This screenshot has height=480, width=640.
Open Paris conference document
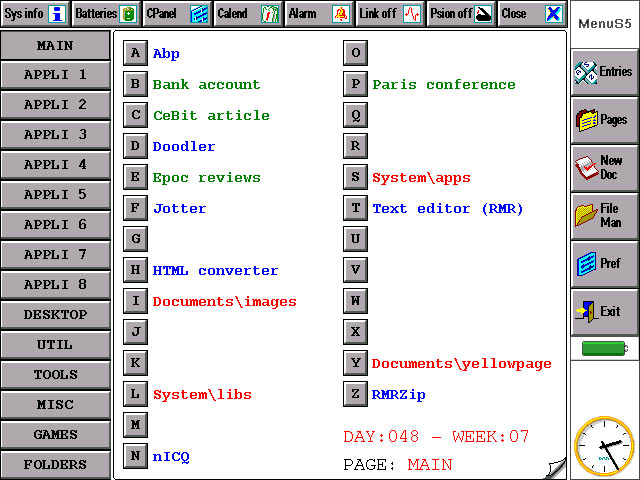click(444, 84)
